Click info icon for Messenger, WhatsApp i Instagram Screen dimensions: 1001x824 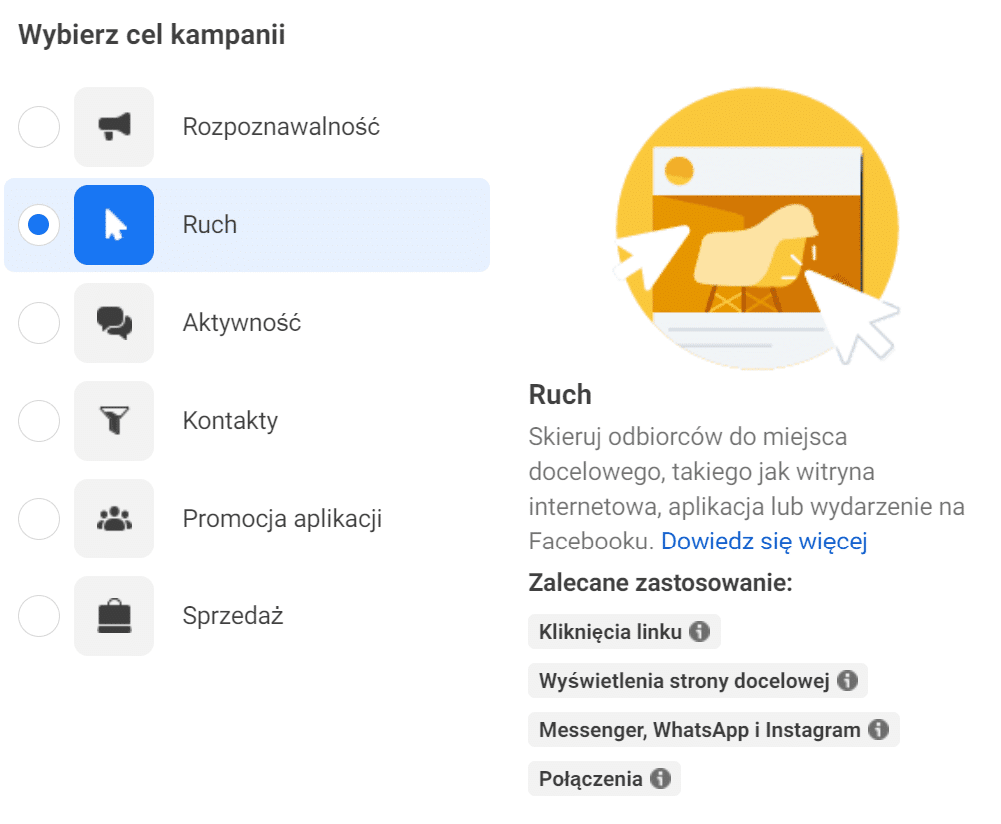point(881,729)
